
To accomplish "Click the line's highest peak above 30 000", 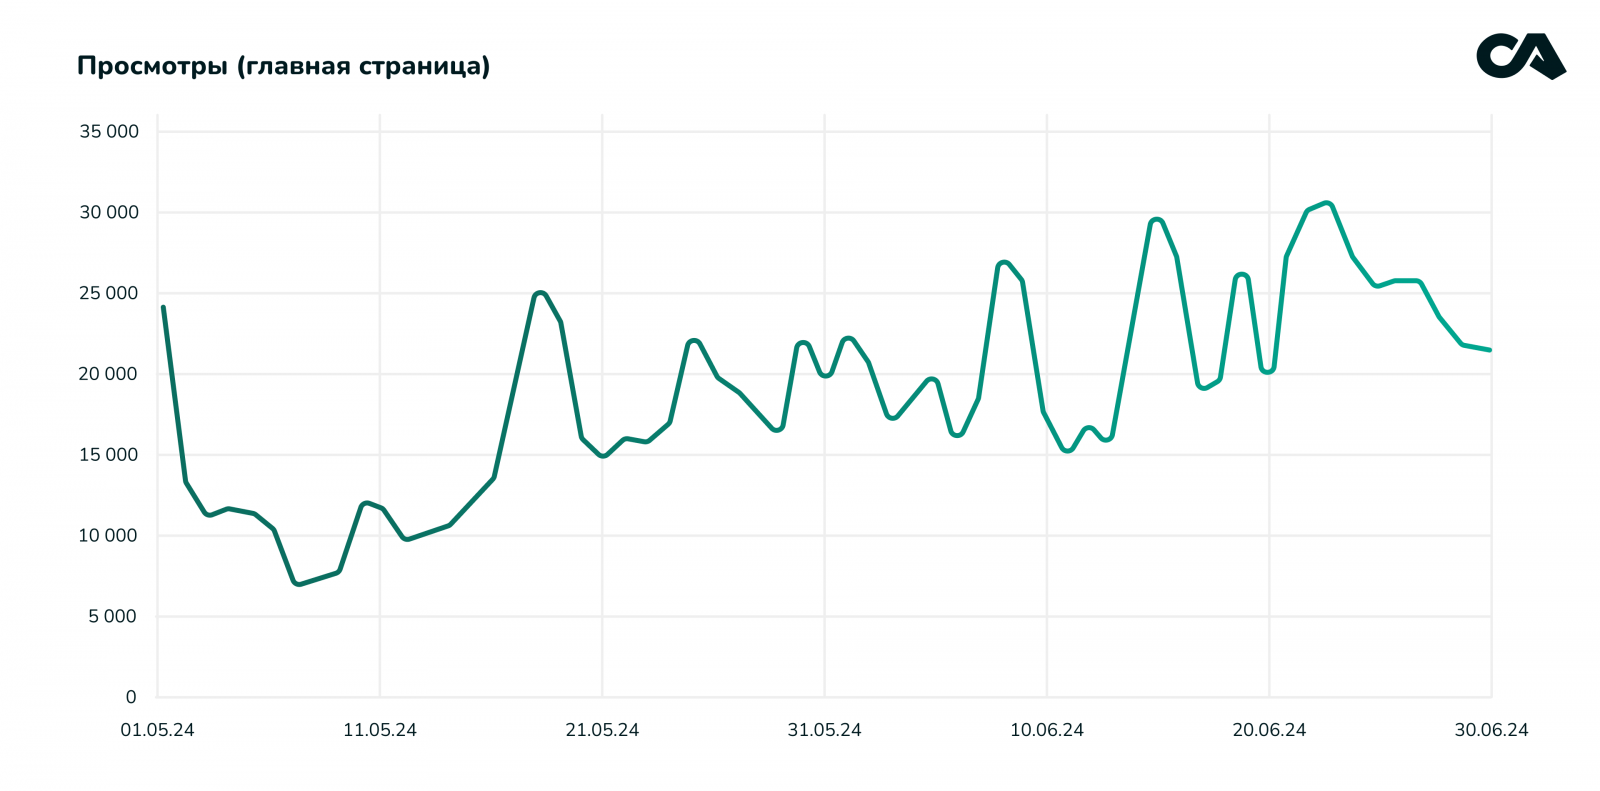I will (1327, 204).
